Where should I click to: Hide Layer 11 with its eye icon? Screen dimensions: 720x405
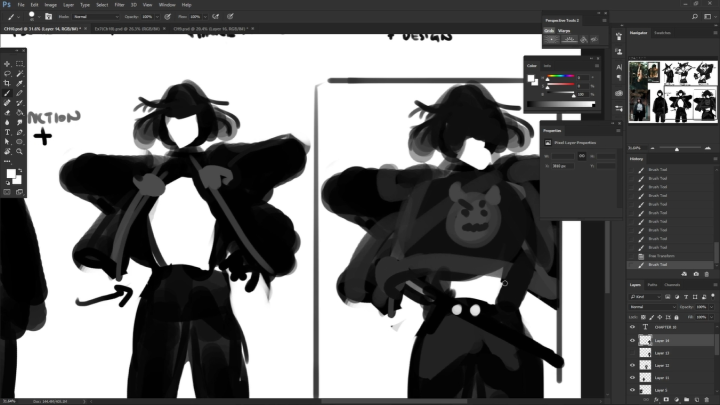pyautogui.click(x=632, y=377)
